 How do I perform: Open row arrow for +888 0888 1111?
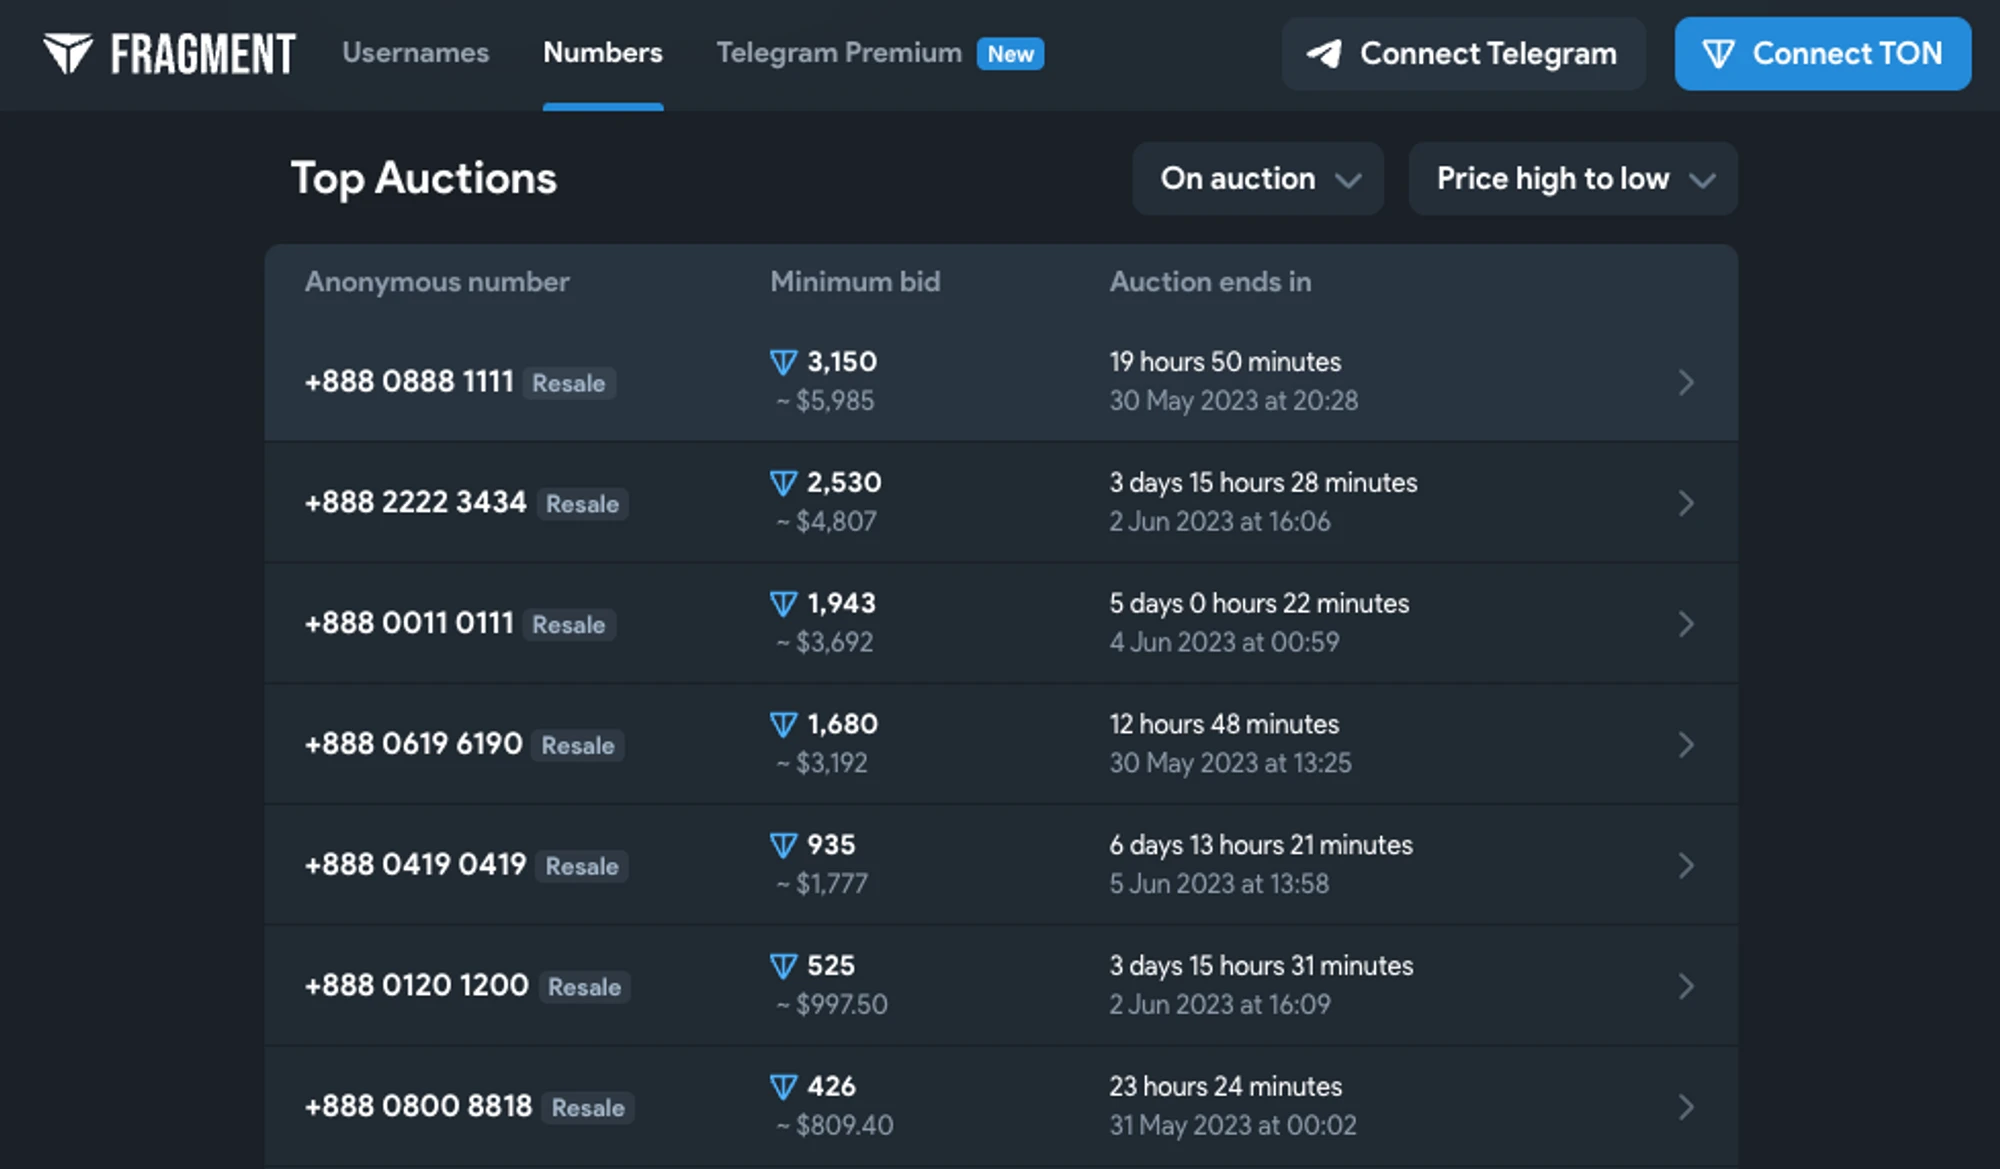coord(1686,382)
